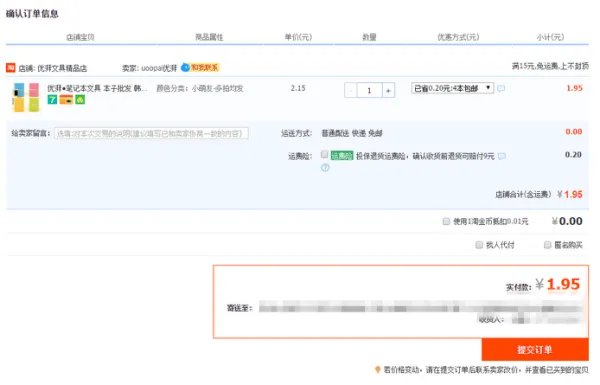Click the 单价(元) column header

[x=298, y=37]
